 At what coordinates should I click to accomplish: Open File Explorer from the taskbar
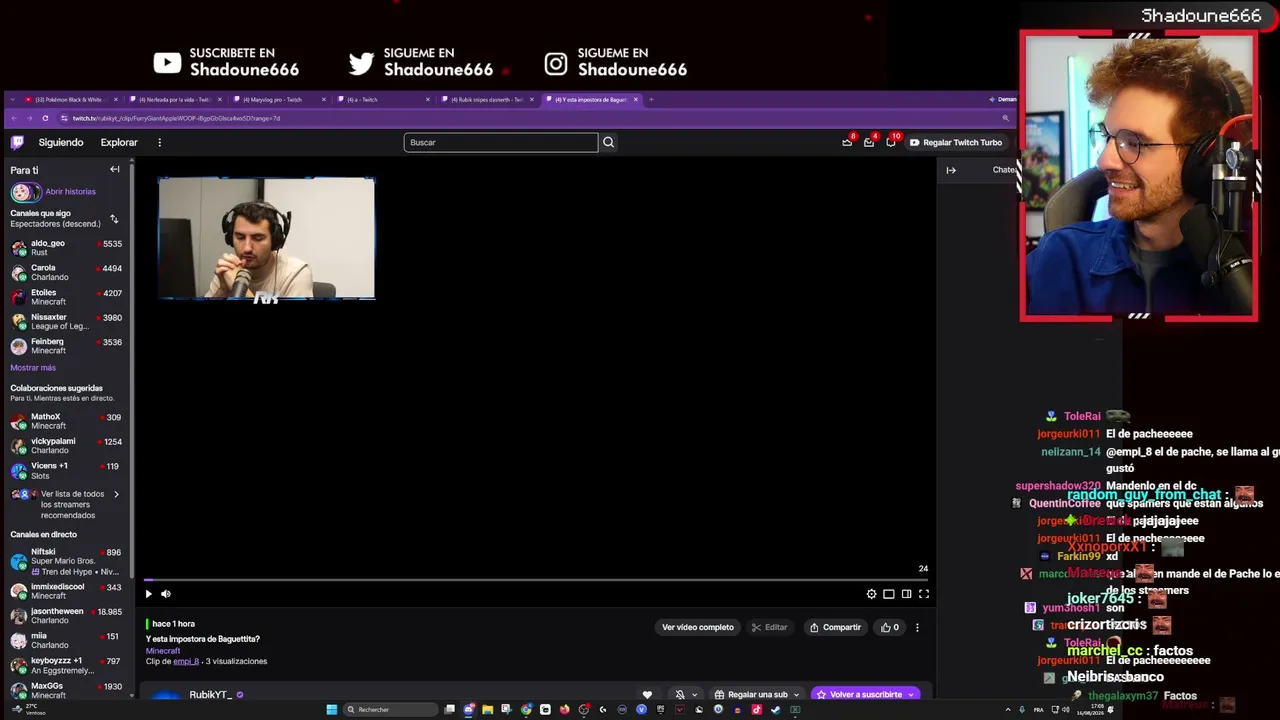(487, 710)
